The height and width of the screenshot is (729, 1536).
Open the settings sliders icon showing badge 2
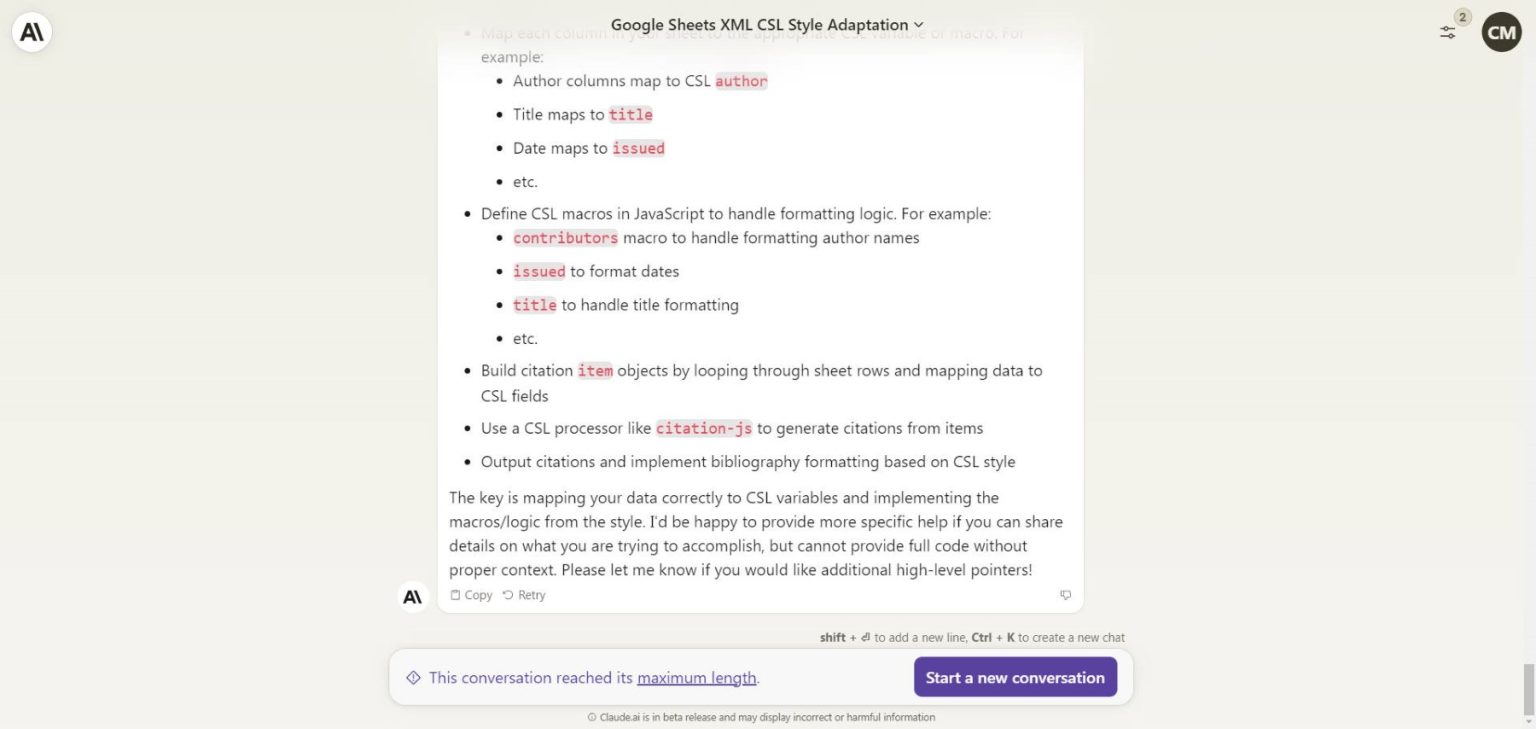point(1447,32)
